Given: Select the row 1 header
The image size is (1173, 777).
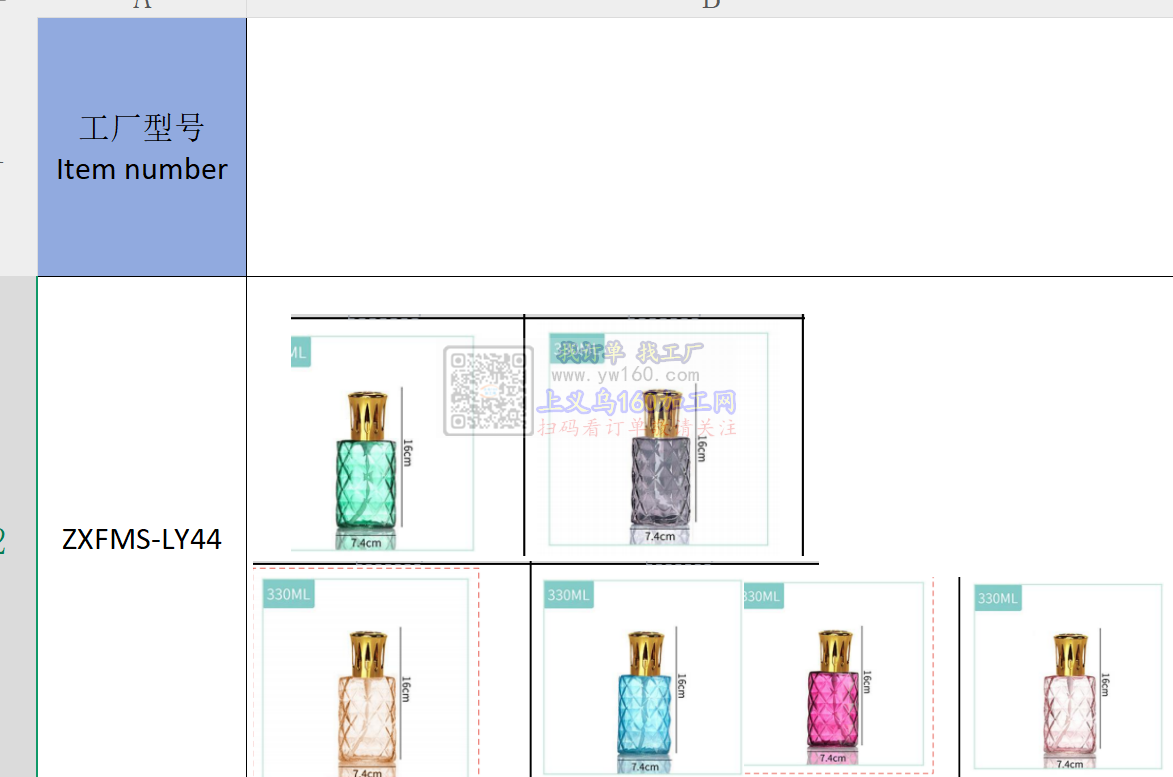Looking at the screenshot, I should (17, 147).
